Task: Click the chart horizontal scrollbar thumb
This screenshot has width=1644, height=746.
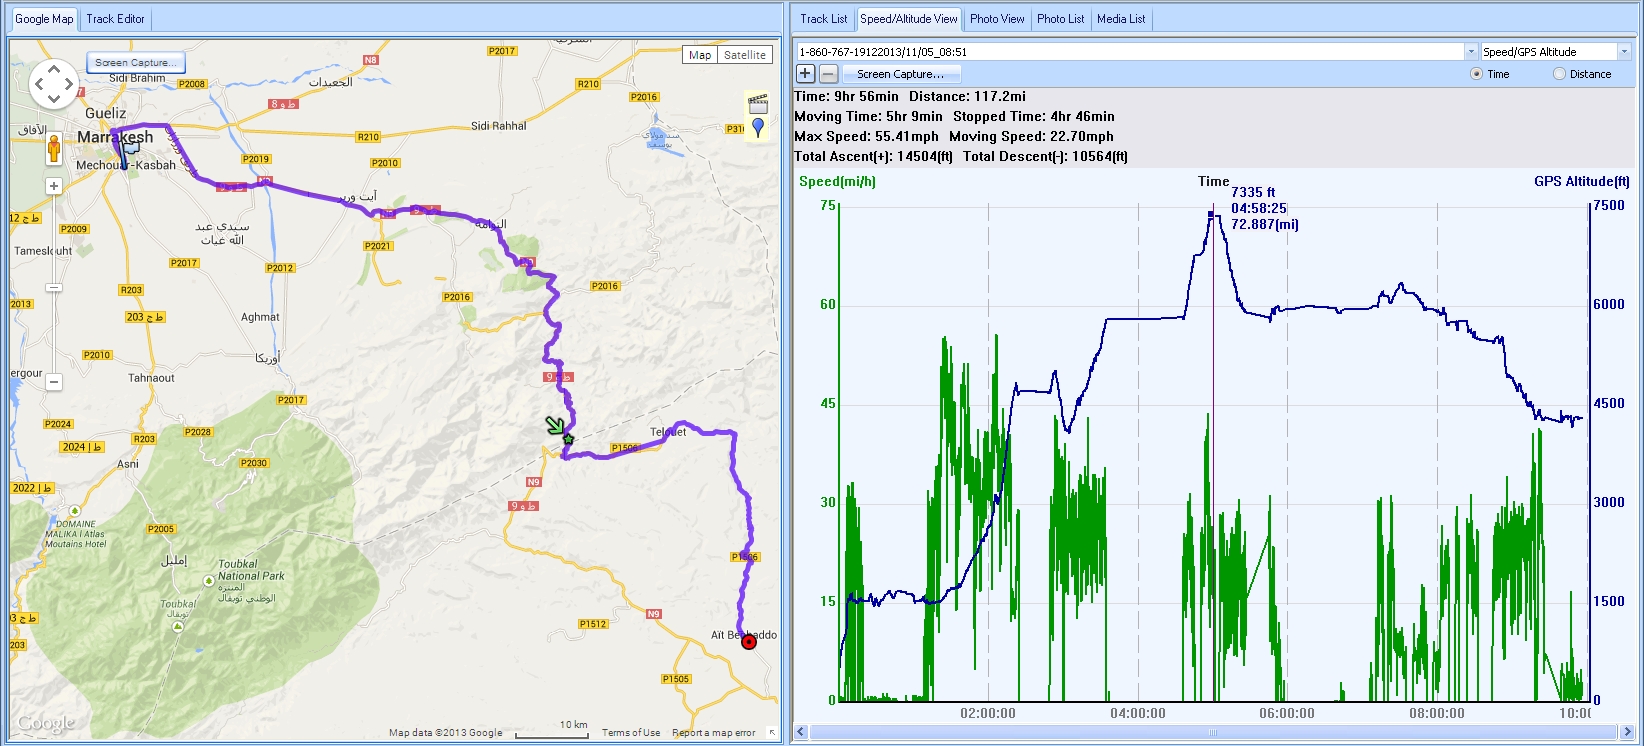Action: point(1212,733)
